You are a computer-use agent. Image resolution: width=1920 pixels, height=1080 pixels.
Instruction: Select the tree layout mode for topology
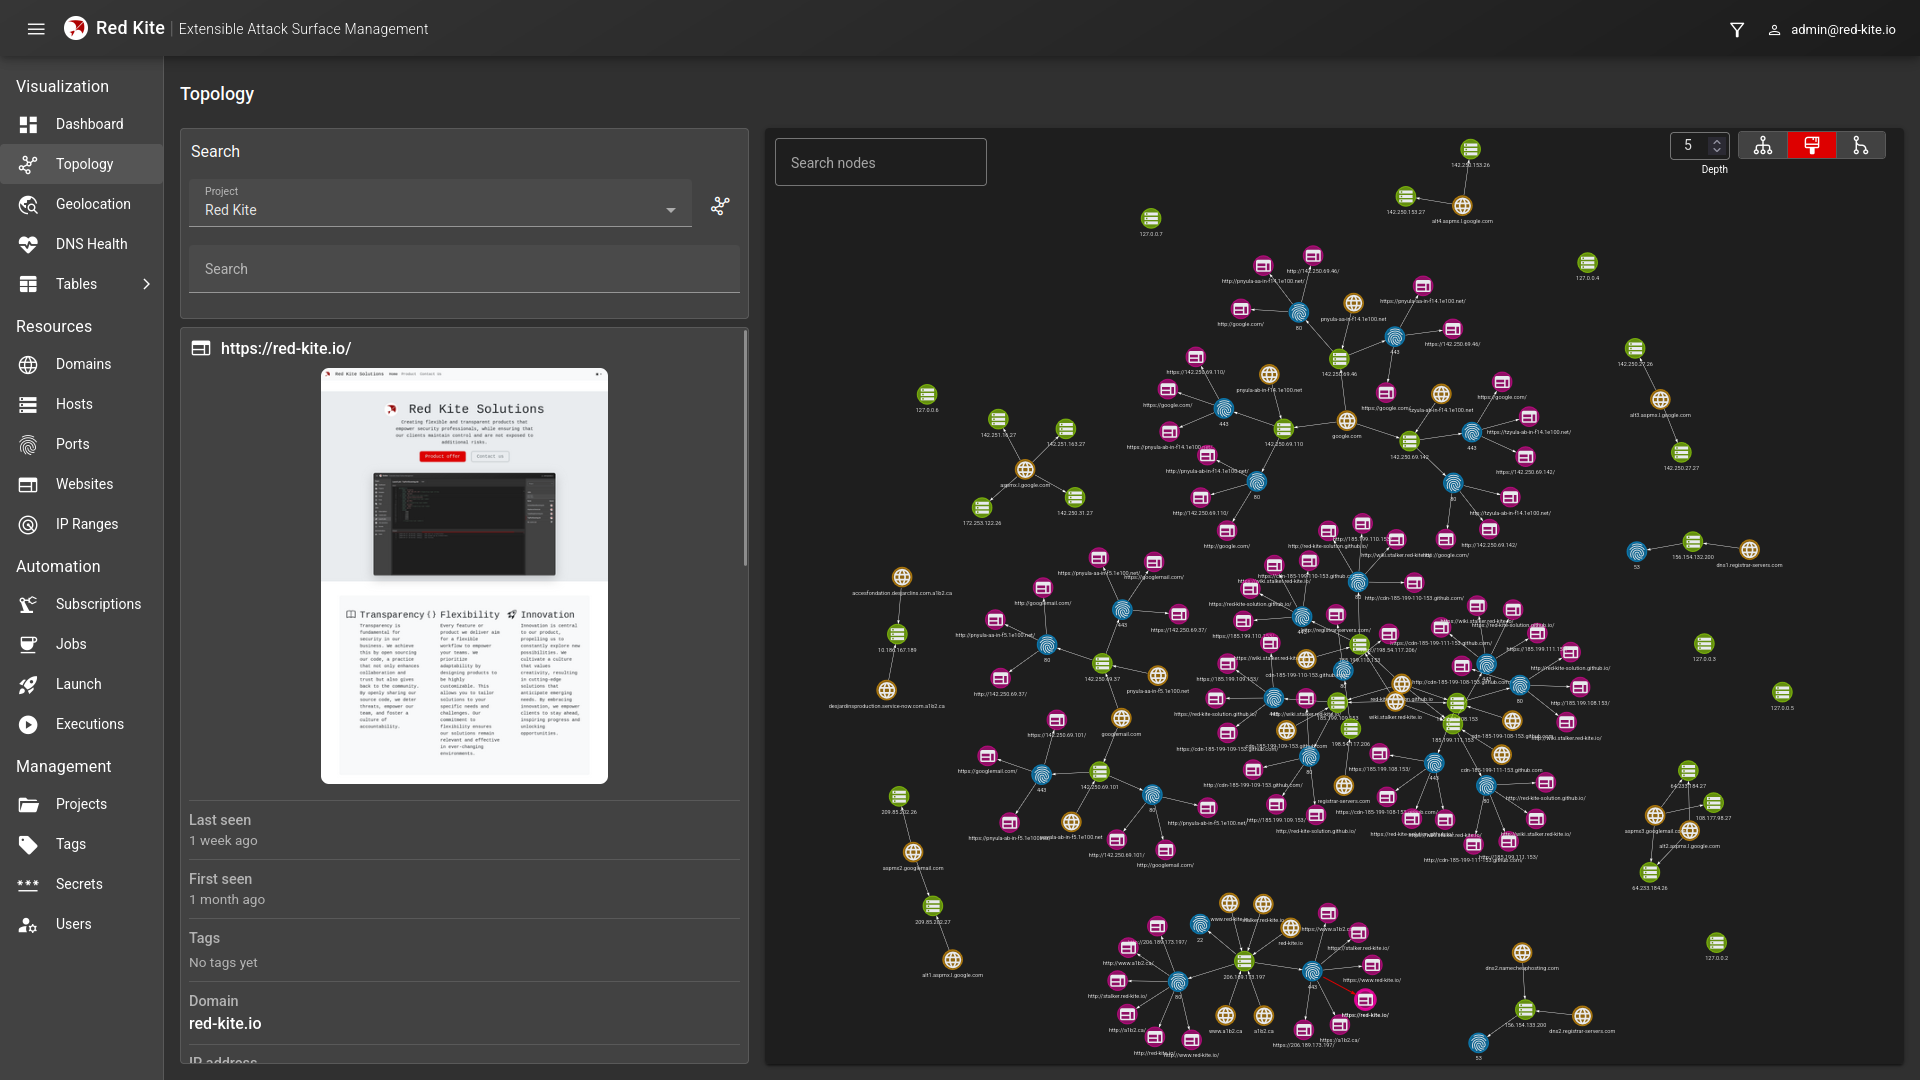[x=1762, y=145]
